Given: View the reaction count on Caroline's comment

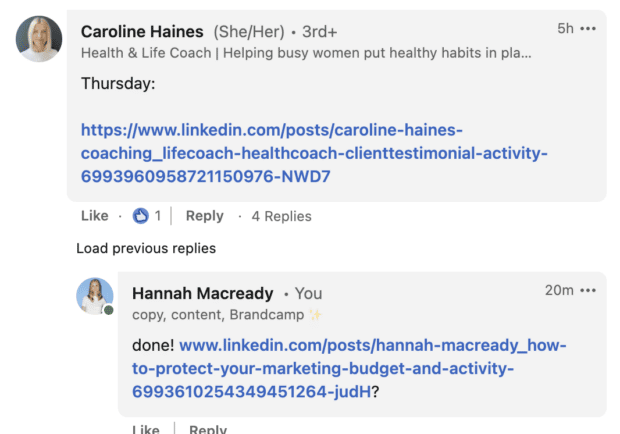Looking at the screenshot, I should tap(157, 215).
